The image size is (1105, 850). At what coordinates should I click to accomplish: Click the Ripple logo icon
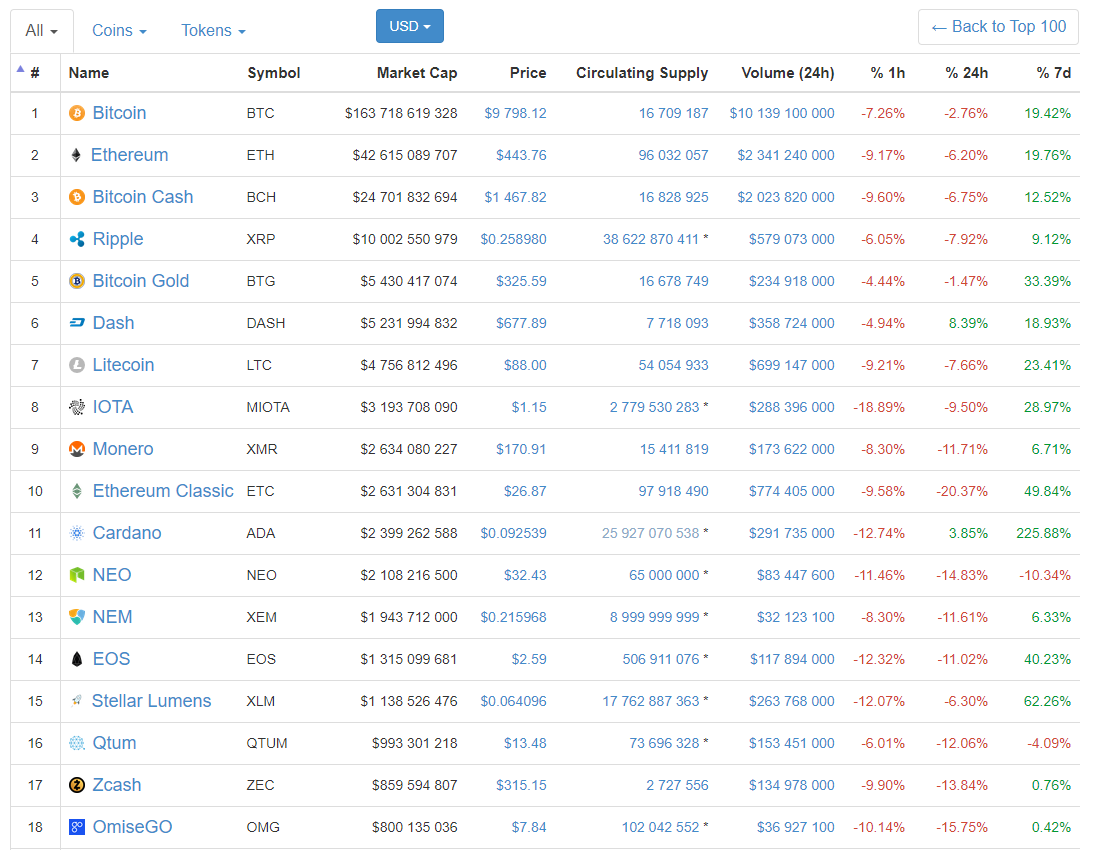coord(77,239)
